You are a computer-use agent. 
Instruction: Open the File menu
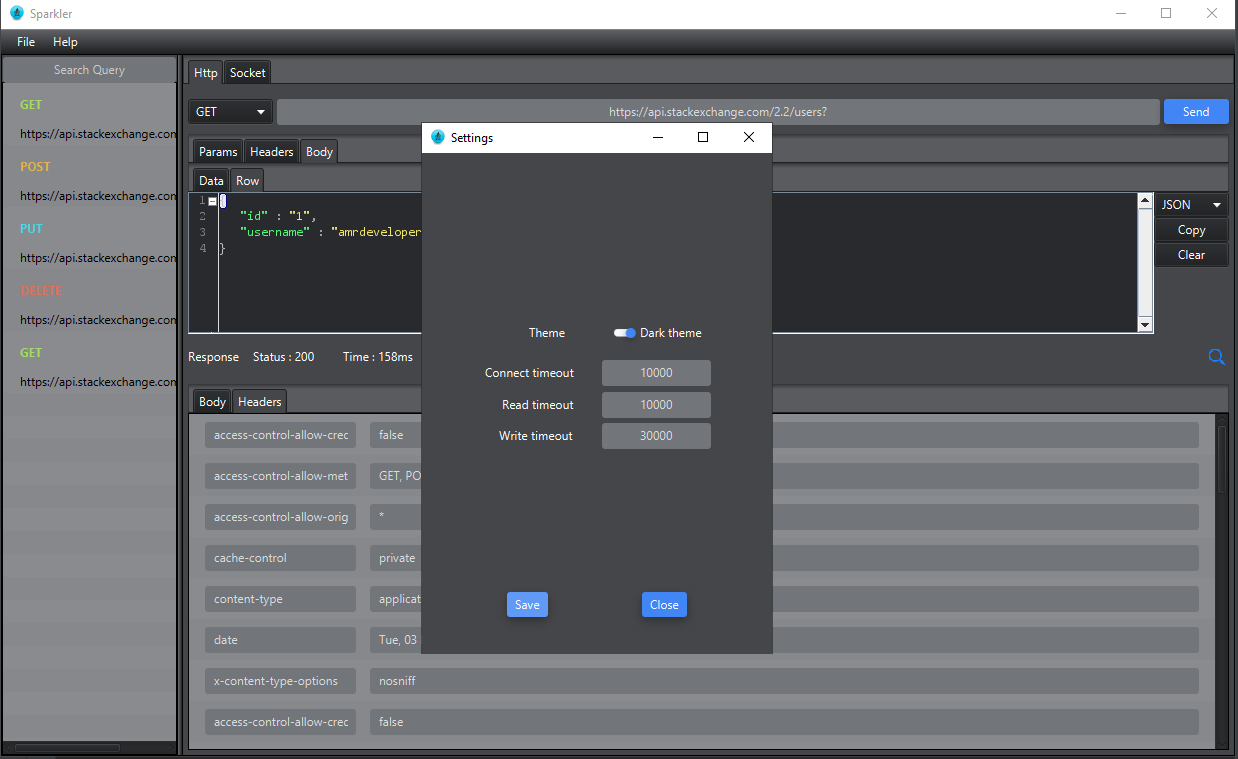click(26, 42)
